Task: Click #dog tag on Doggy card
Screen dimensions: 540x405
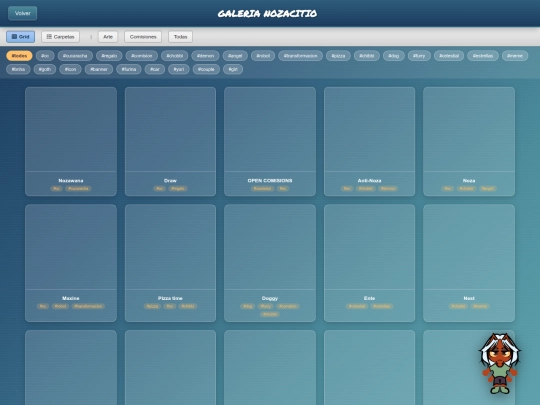Action: click(x=248, y=306)
